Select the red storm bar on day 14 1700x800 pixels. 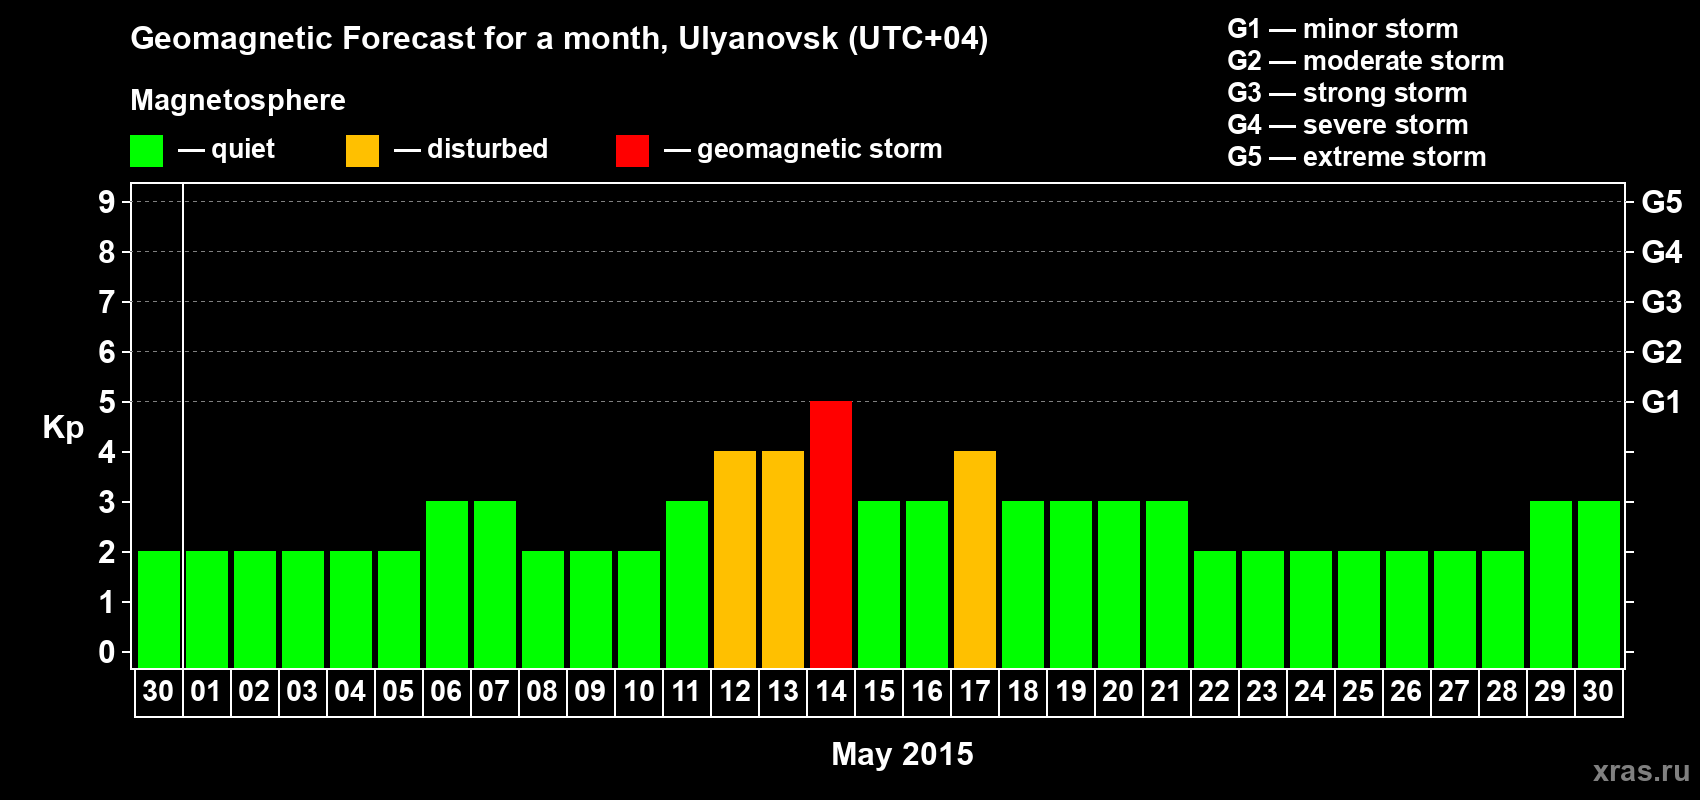point(831,534)
